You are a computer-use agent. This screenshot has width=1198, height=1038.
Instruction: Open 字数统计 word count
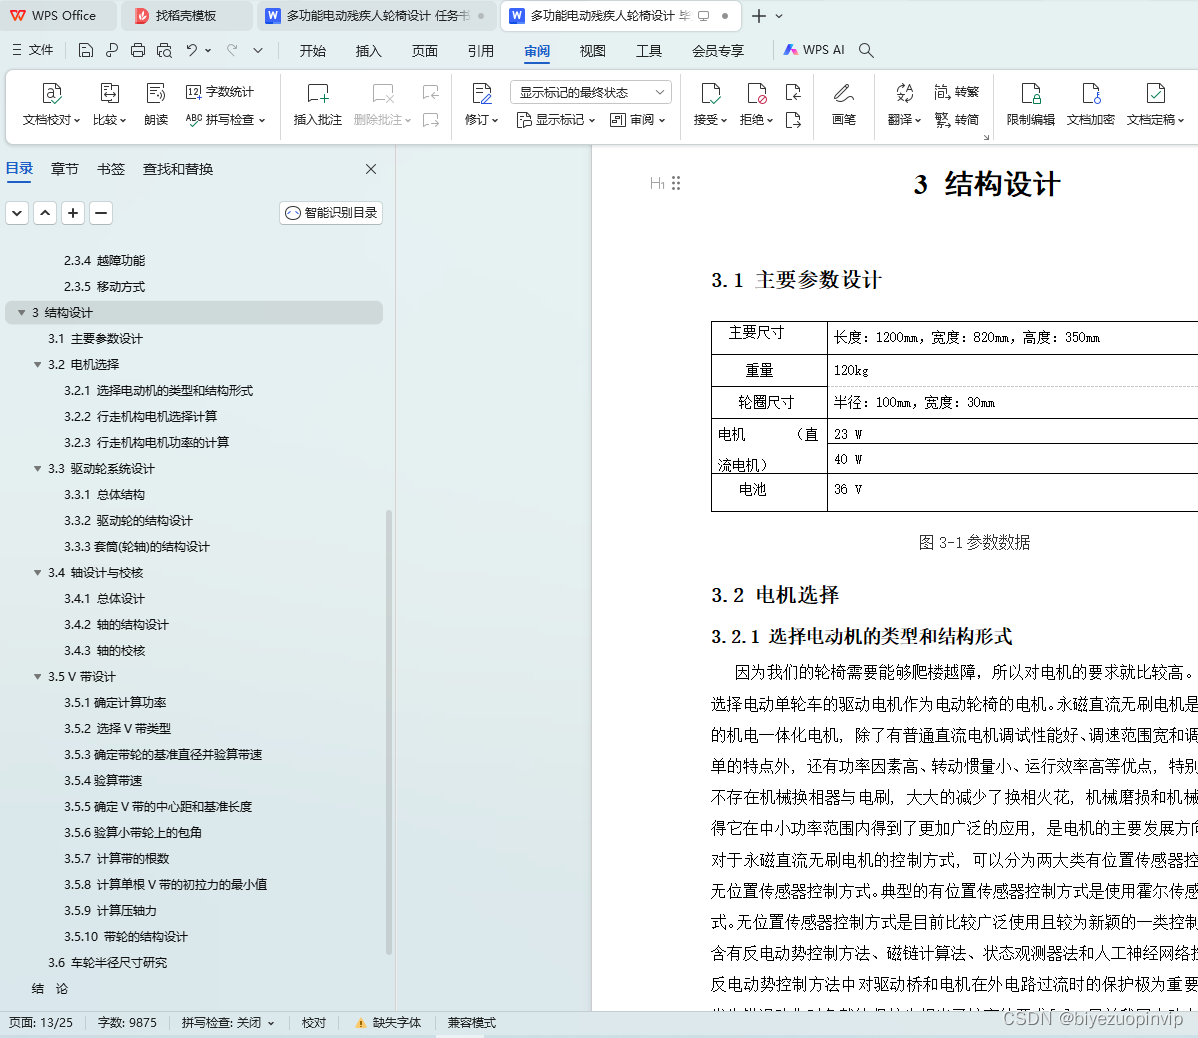[x=219, y=92]
